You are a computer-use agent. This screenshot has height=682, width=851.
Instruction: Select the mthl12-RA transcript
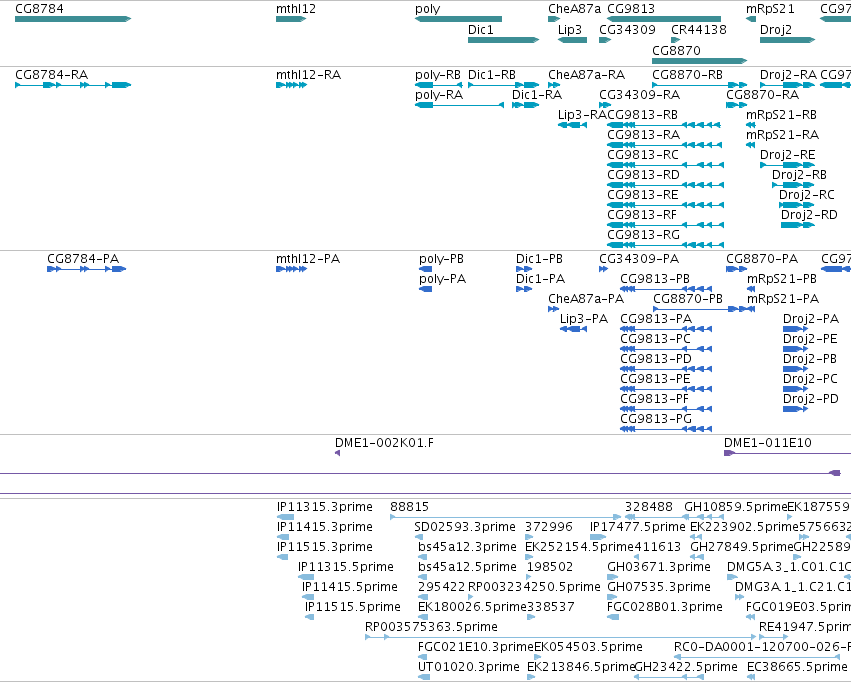291,85
